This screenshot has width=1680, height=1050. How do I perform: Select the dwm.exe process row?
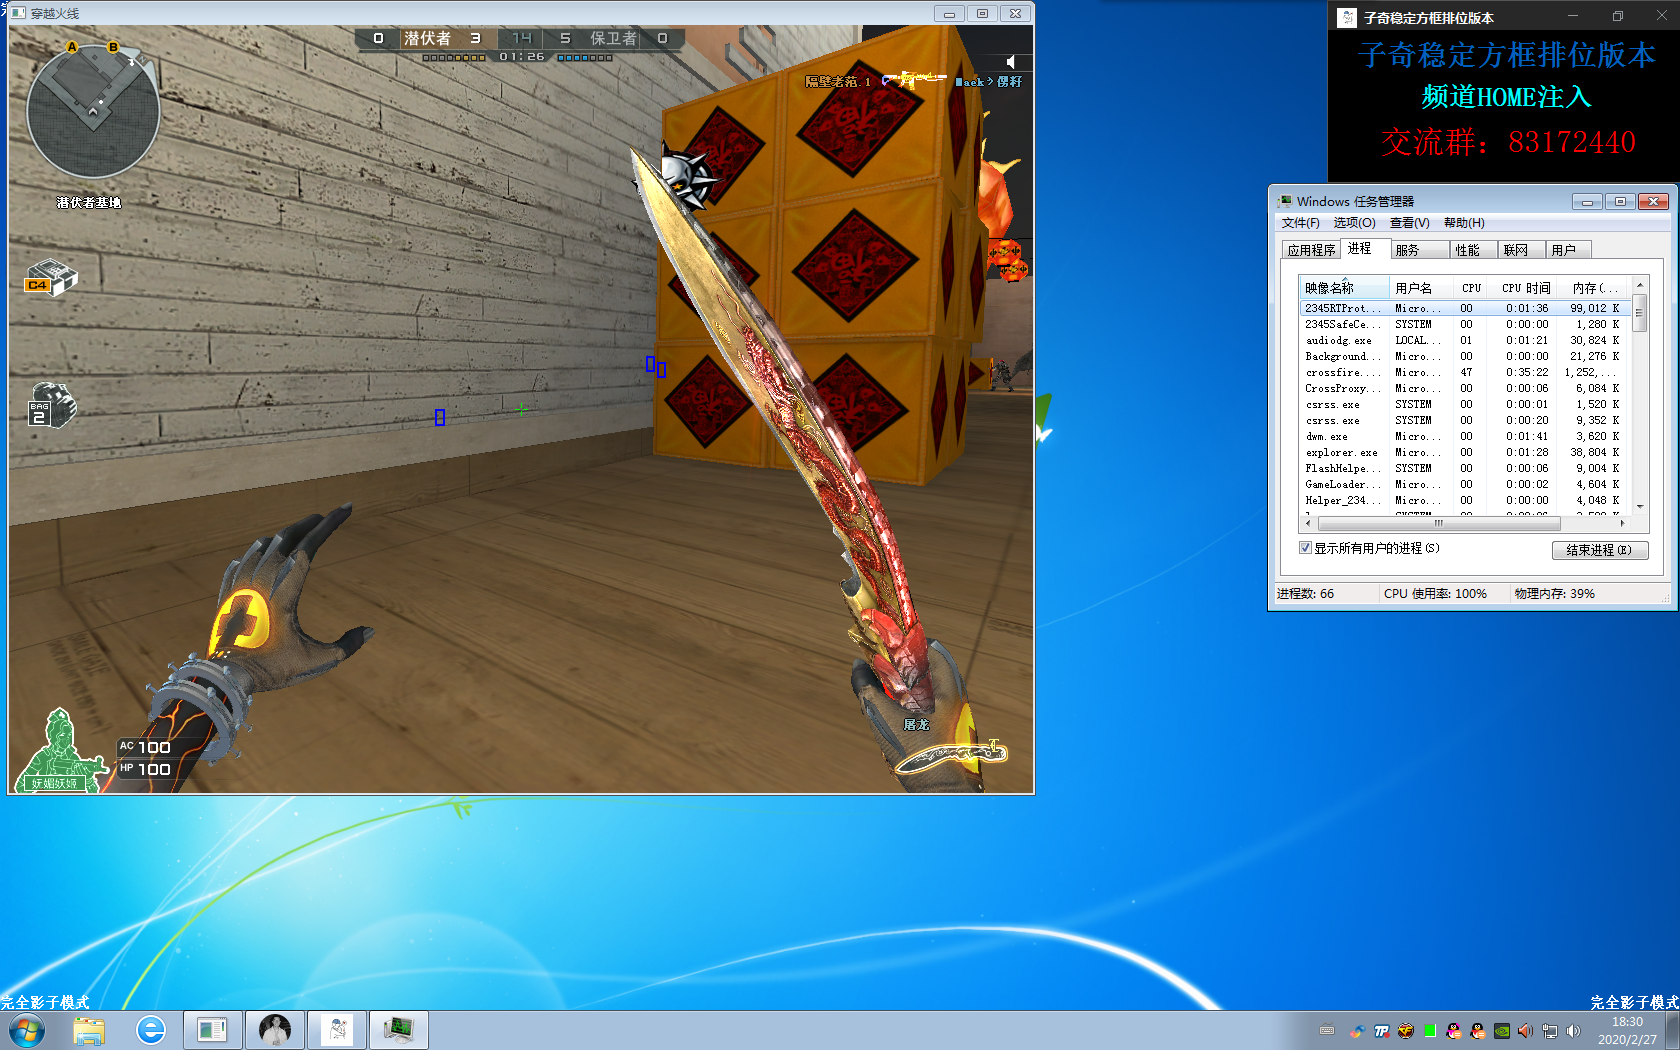tap(1465, 436)
